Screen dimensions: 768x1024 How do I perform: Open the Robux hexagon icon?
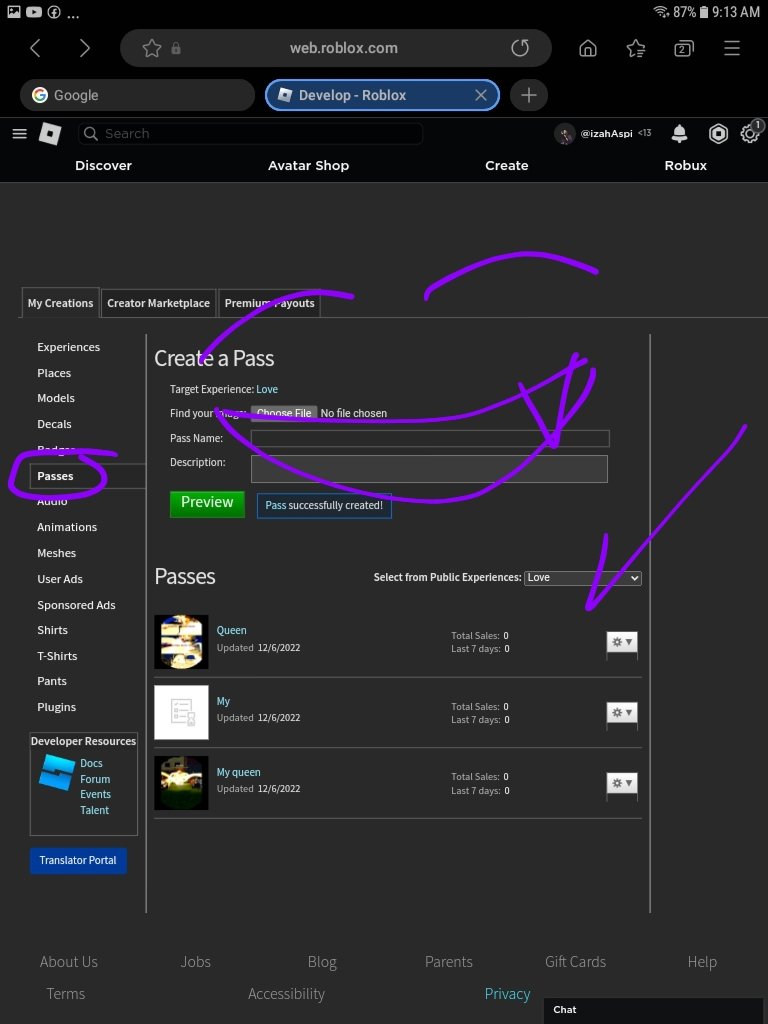pos(718,134)
